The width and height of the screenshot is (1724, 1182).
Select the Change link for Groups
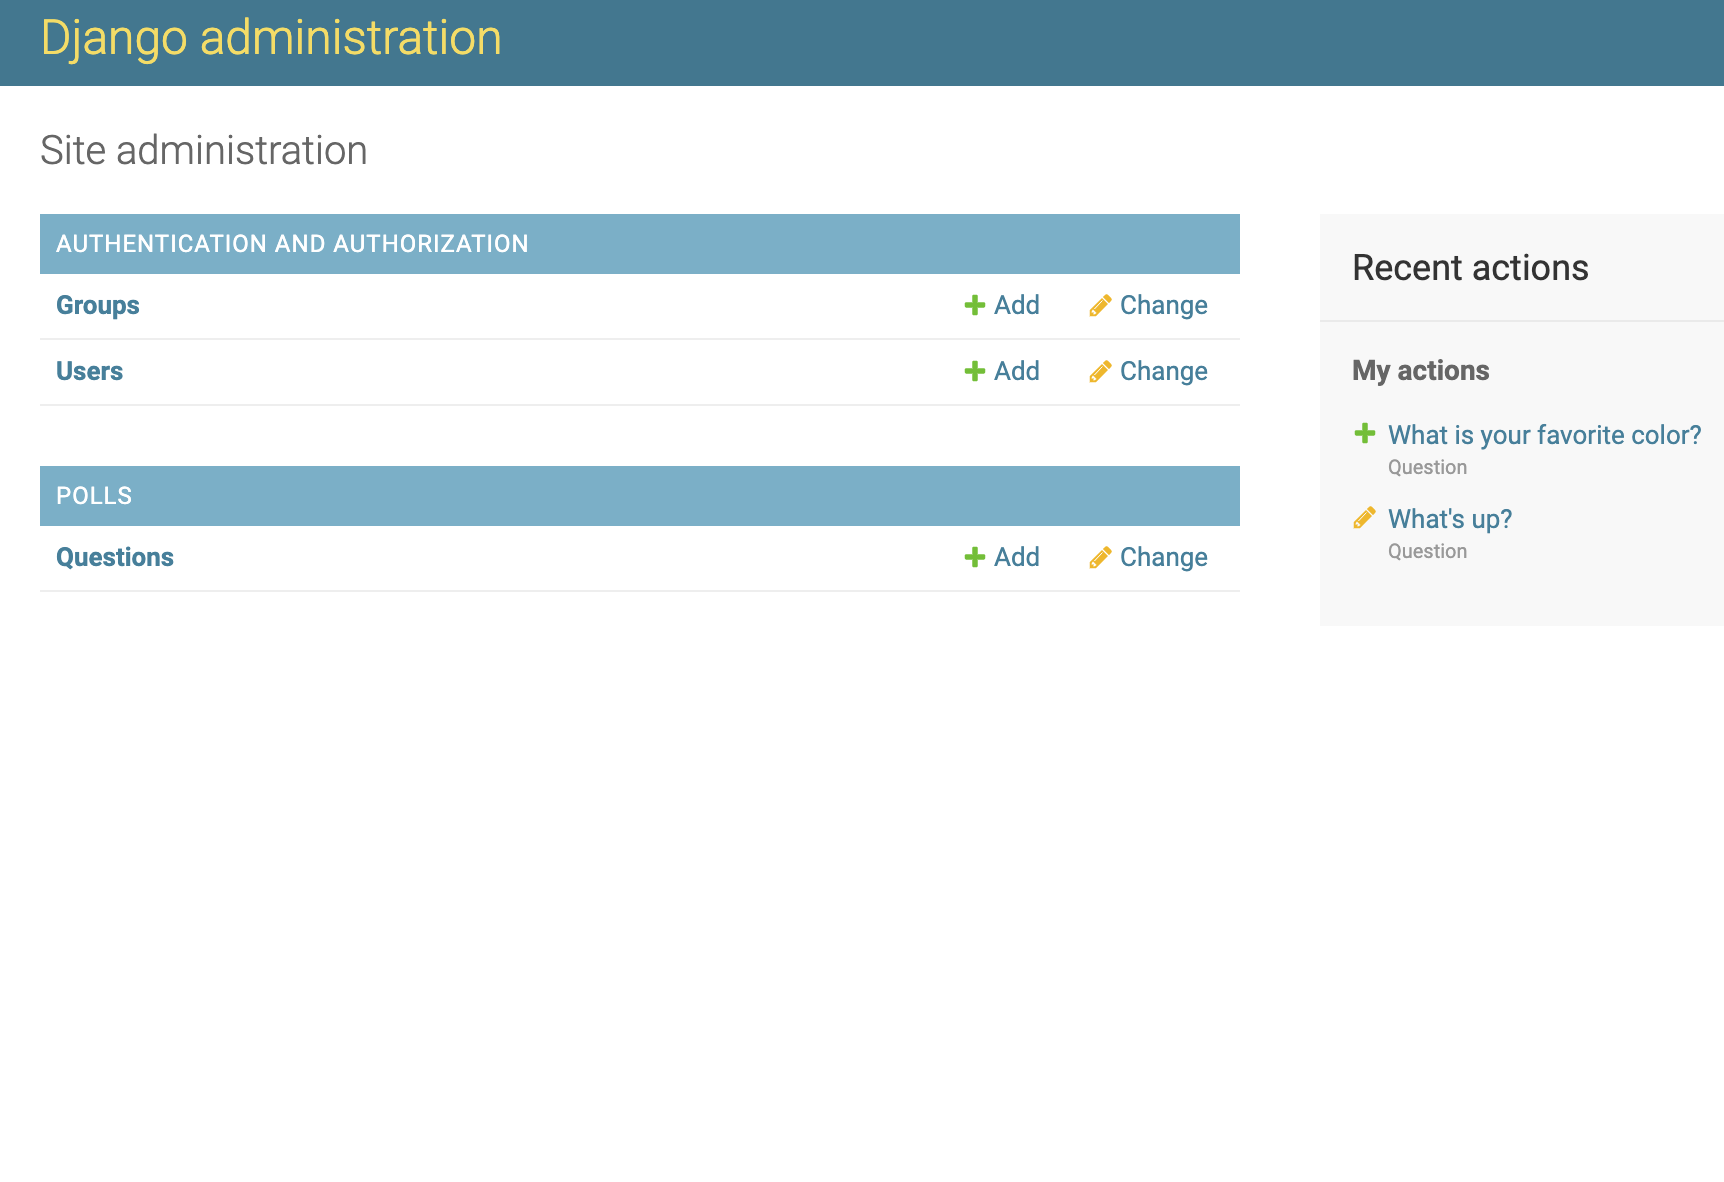click(x=1164, y=305)
